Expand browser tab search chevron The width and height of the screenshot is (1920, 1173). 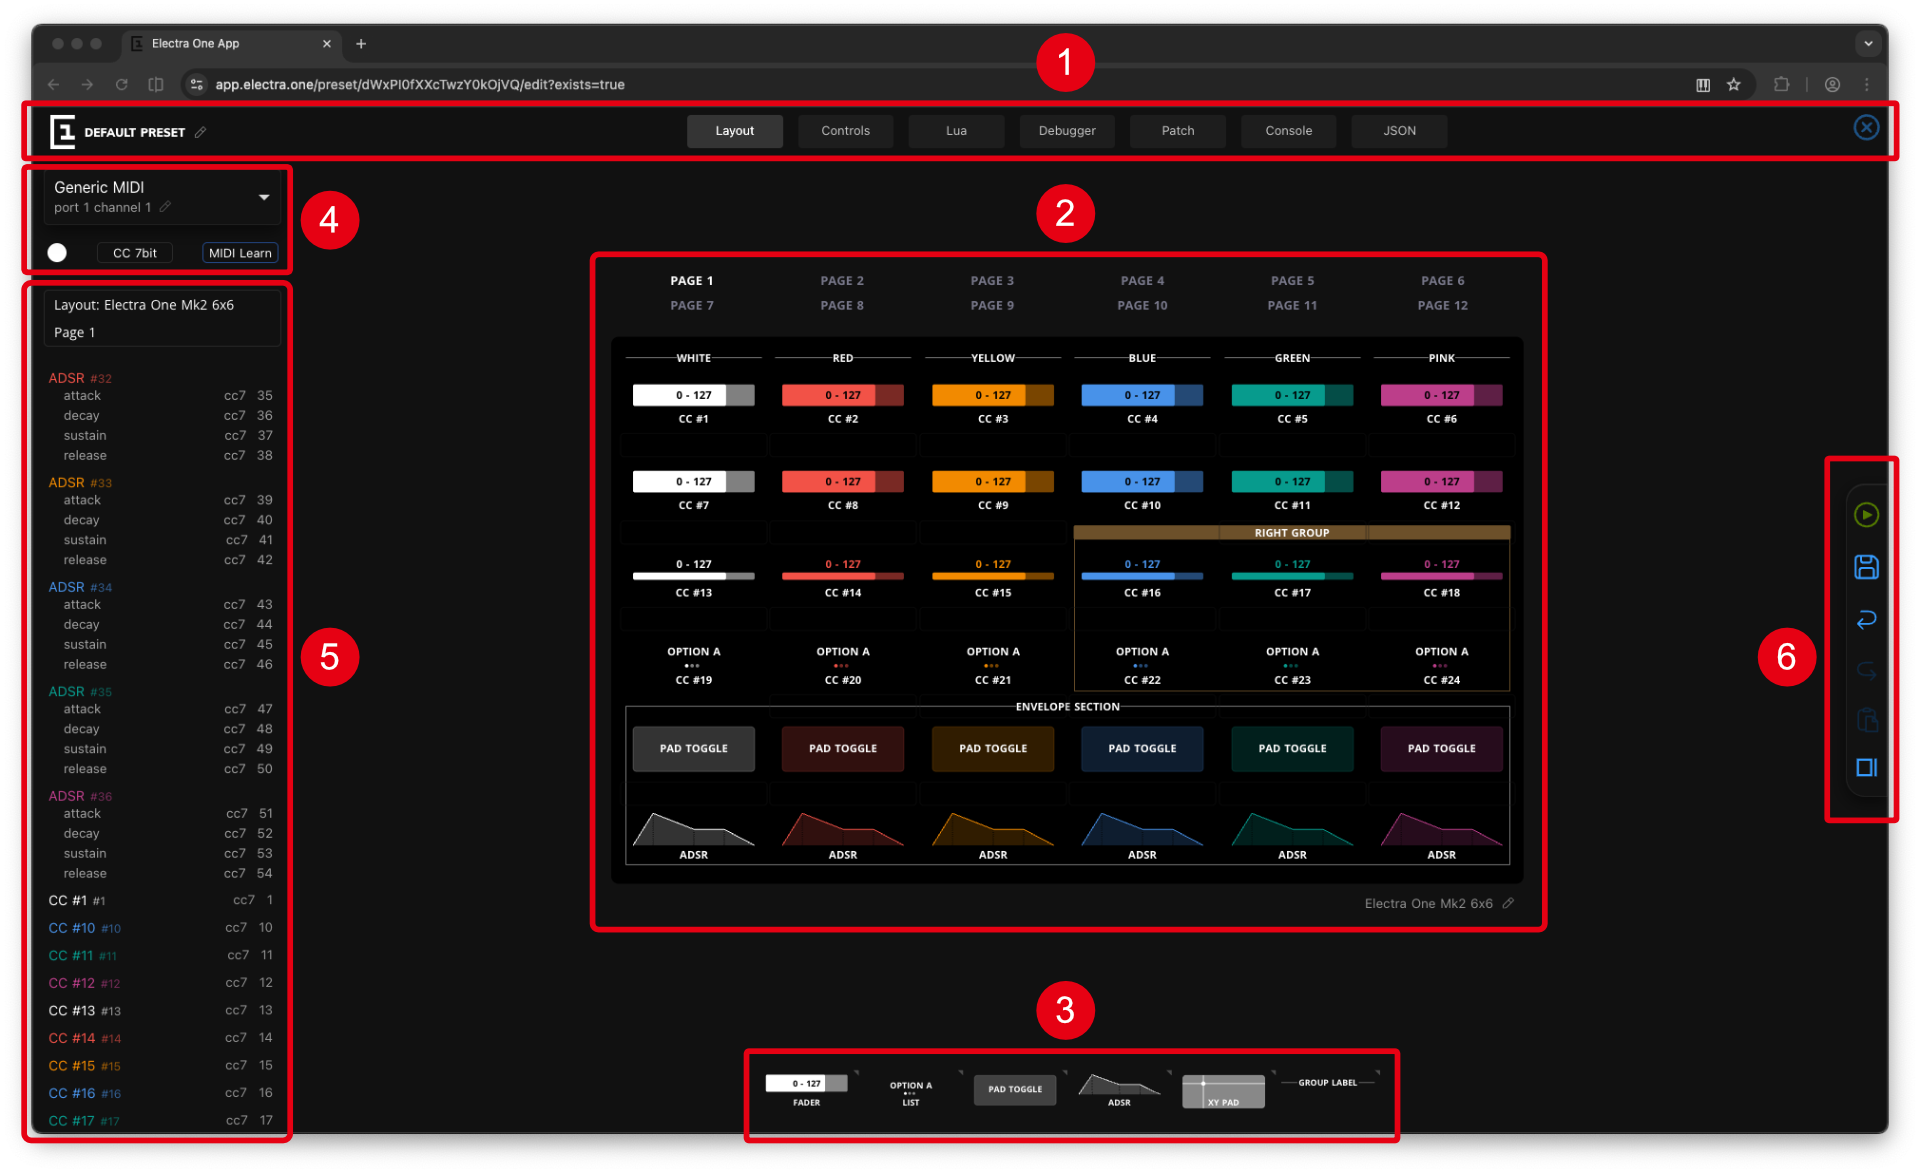(x=1867, y=44)
